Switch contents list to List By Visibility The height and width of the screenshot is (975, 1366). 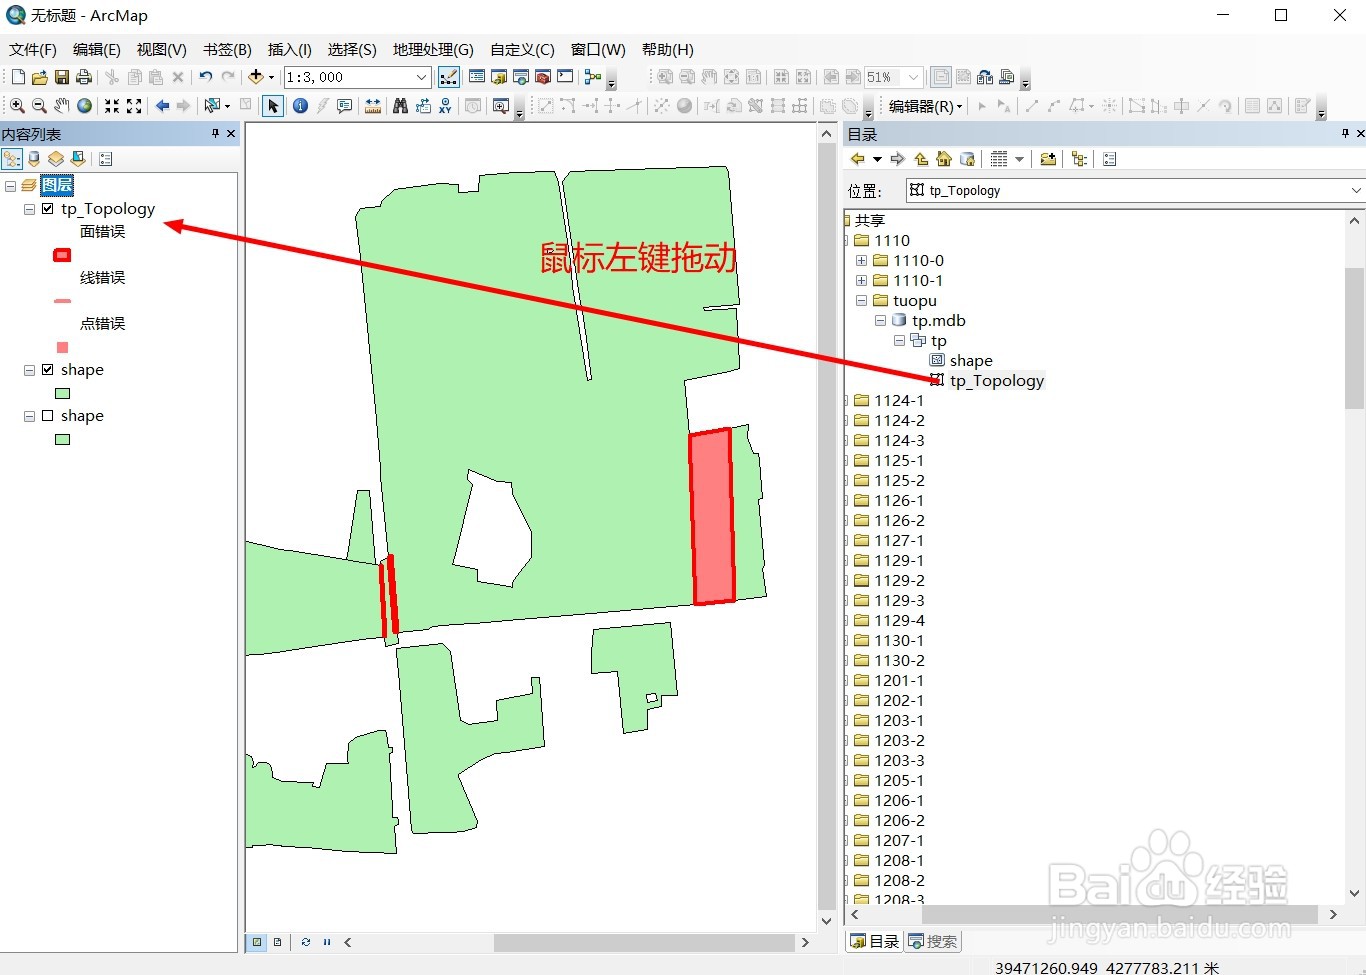tap(56, 159)
